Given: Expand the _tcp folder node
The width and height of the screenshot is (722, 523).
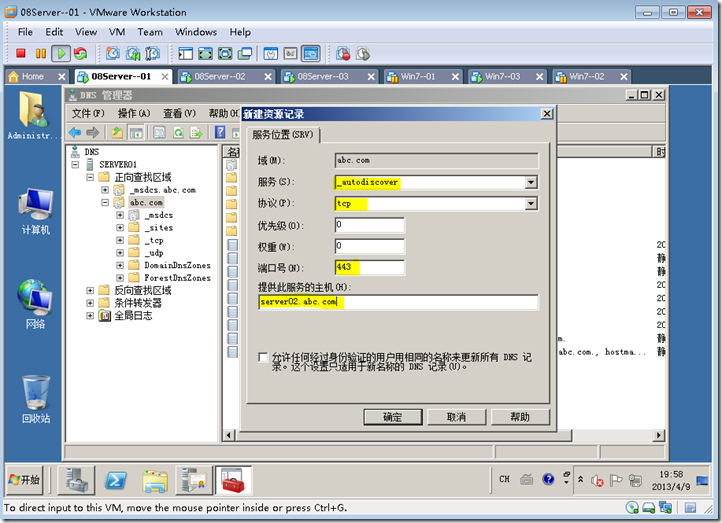Looking at the screenshot, I should coord(120,240).
